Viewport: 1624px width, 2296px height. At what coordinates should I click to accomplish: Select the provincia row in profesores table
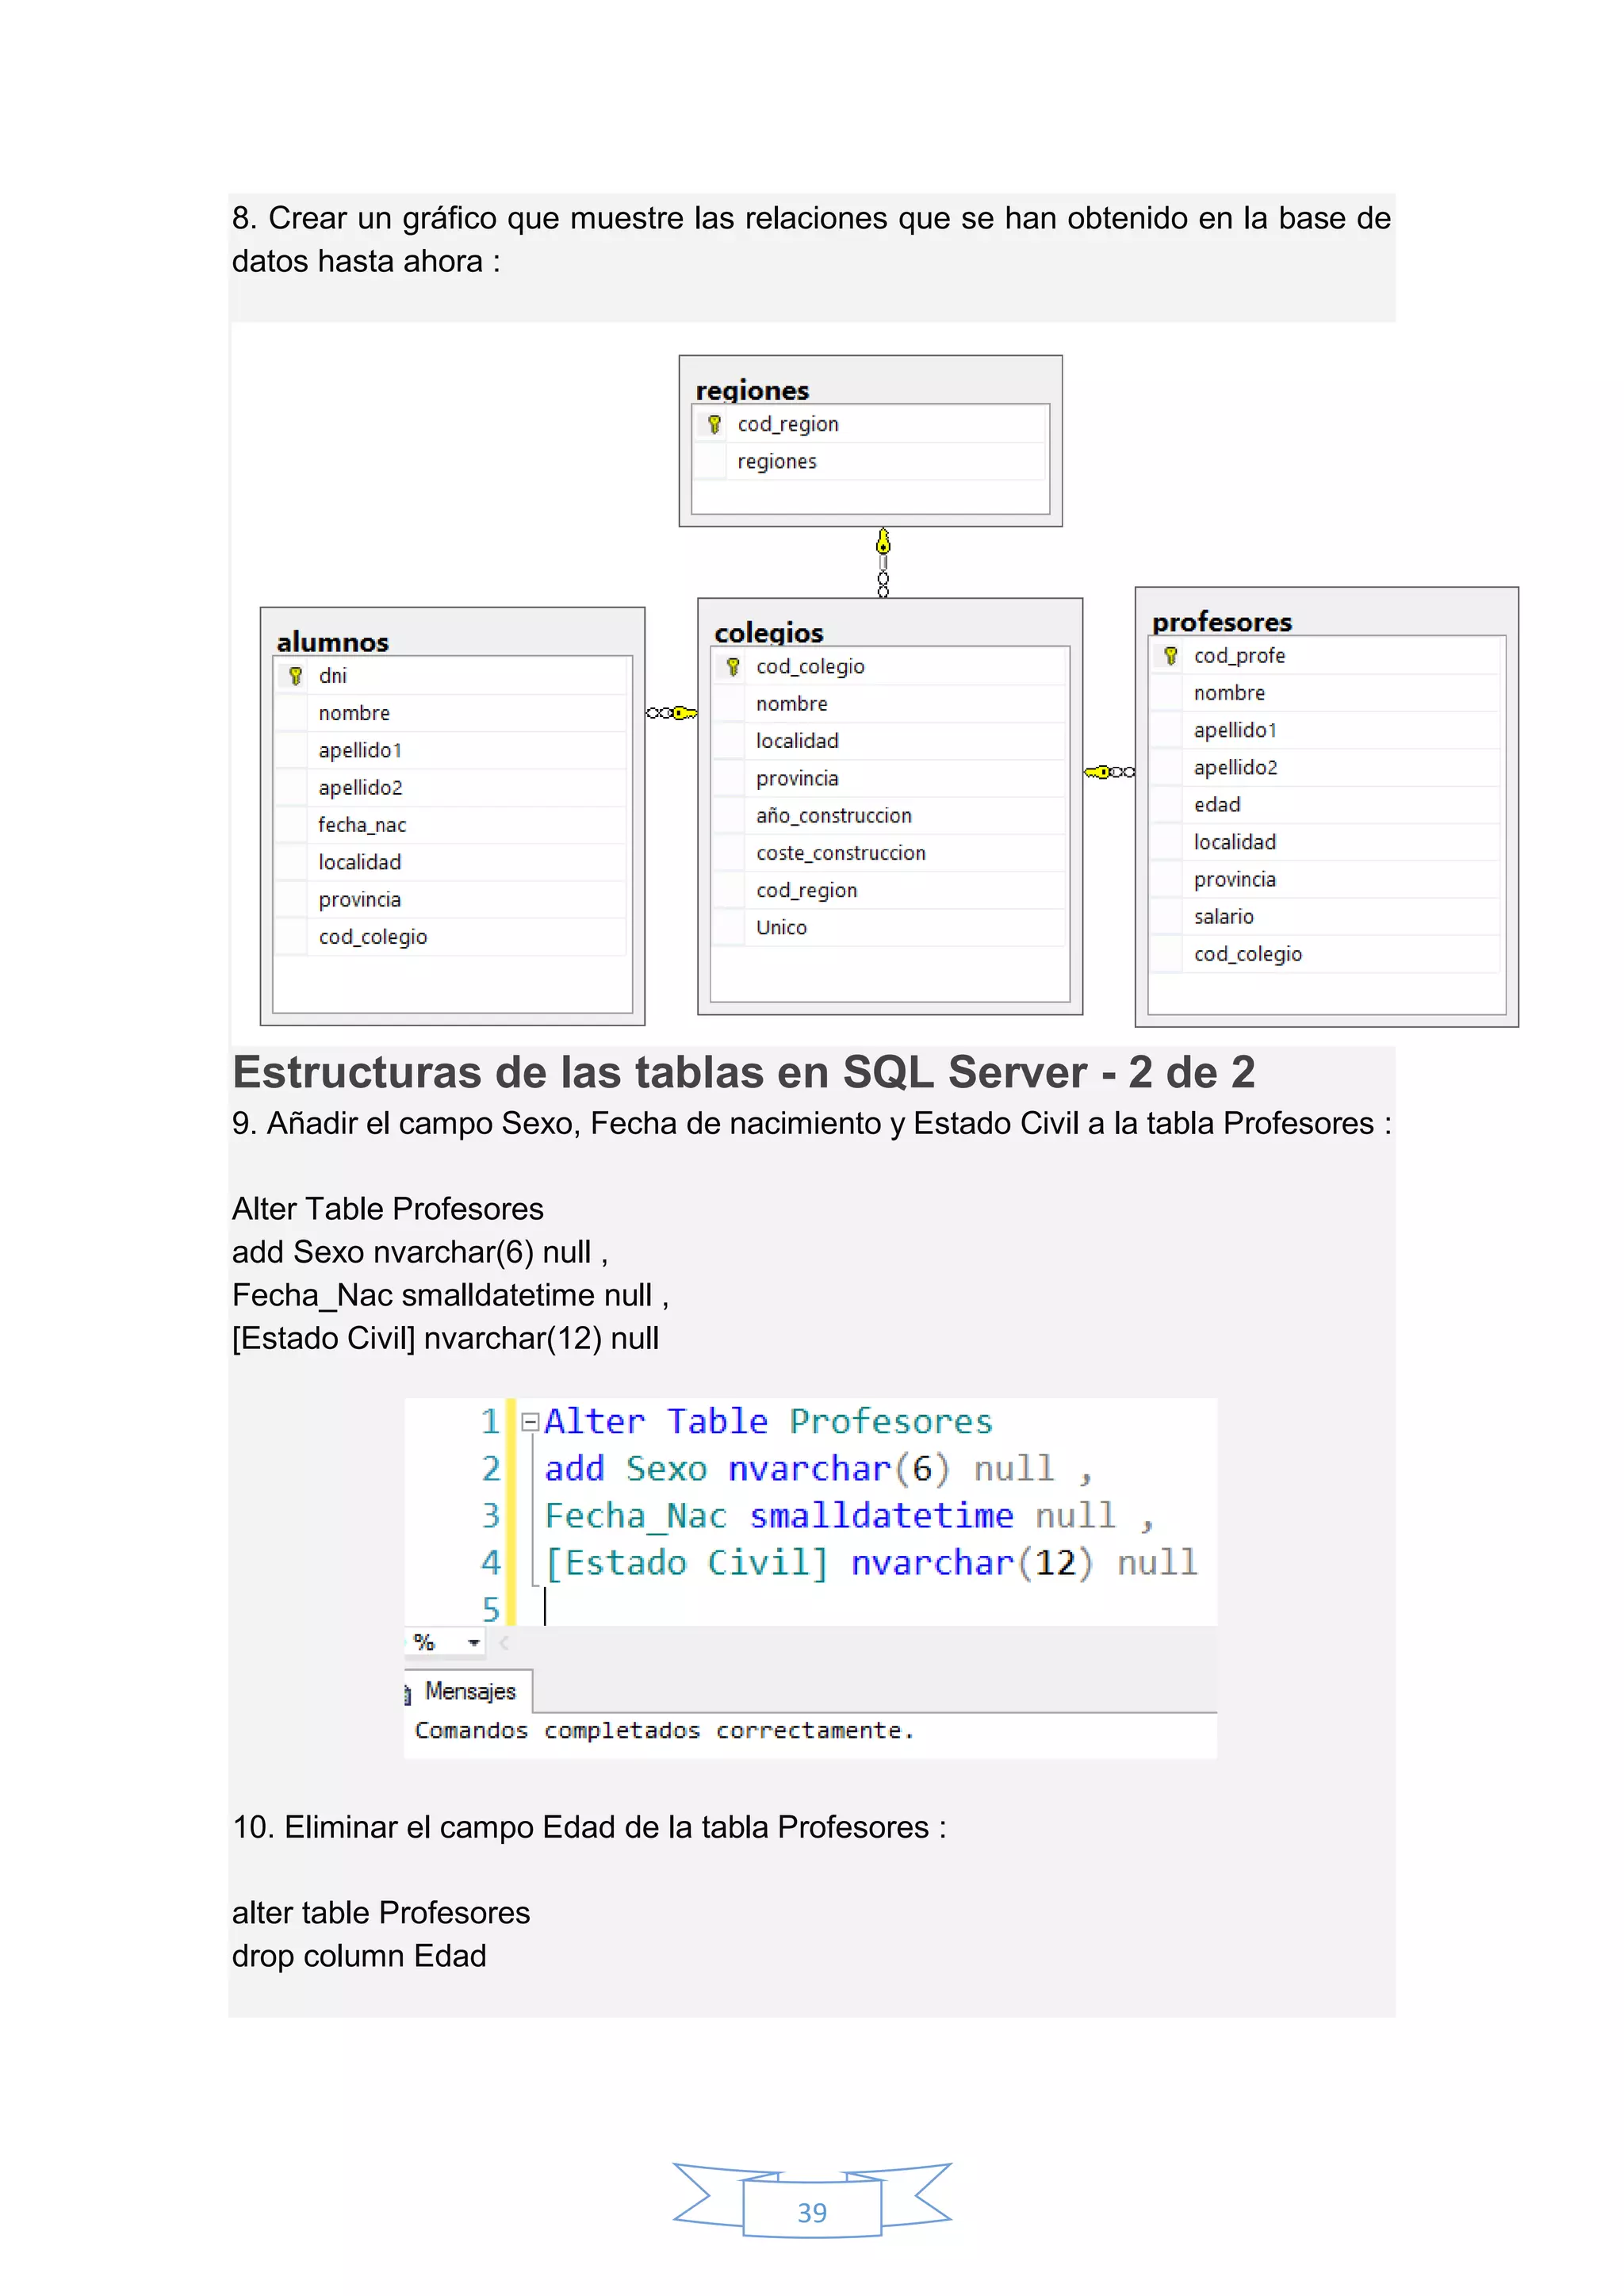[x=1326, y=880]
